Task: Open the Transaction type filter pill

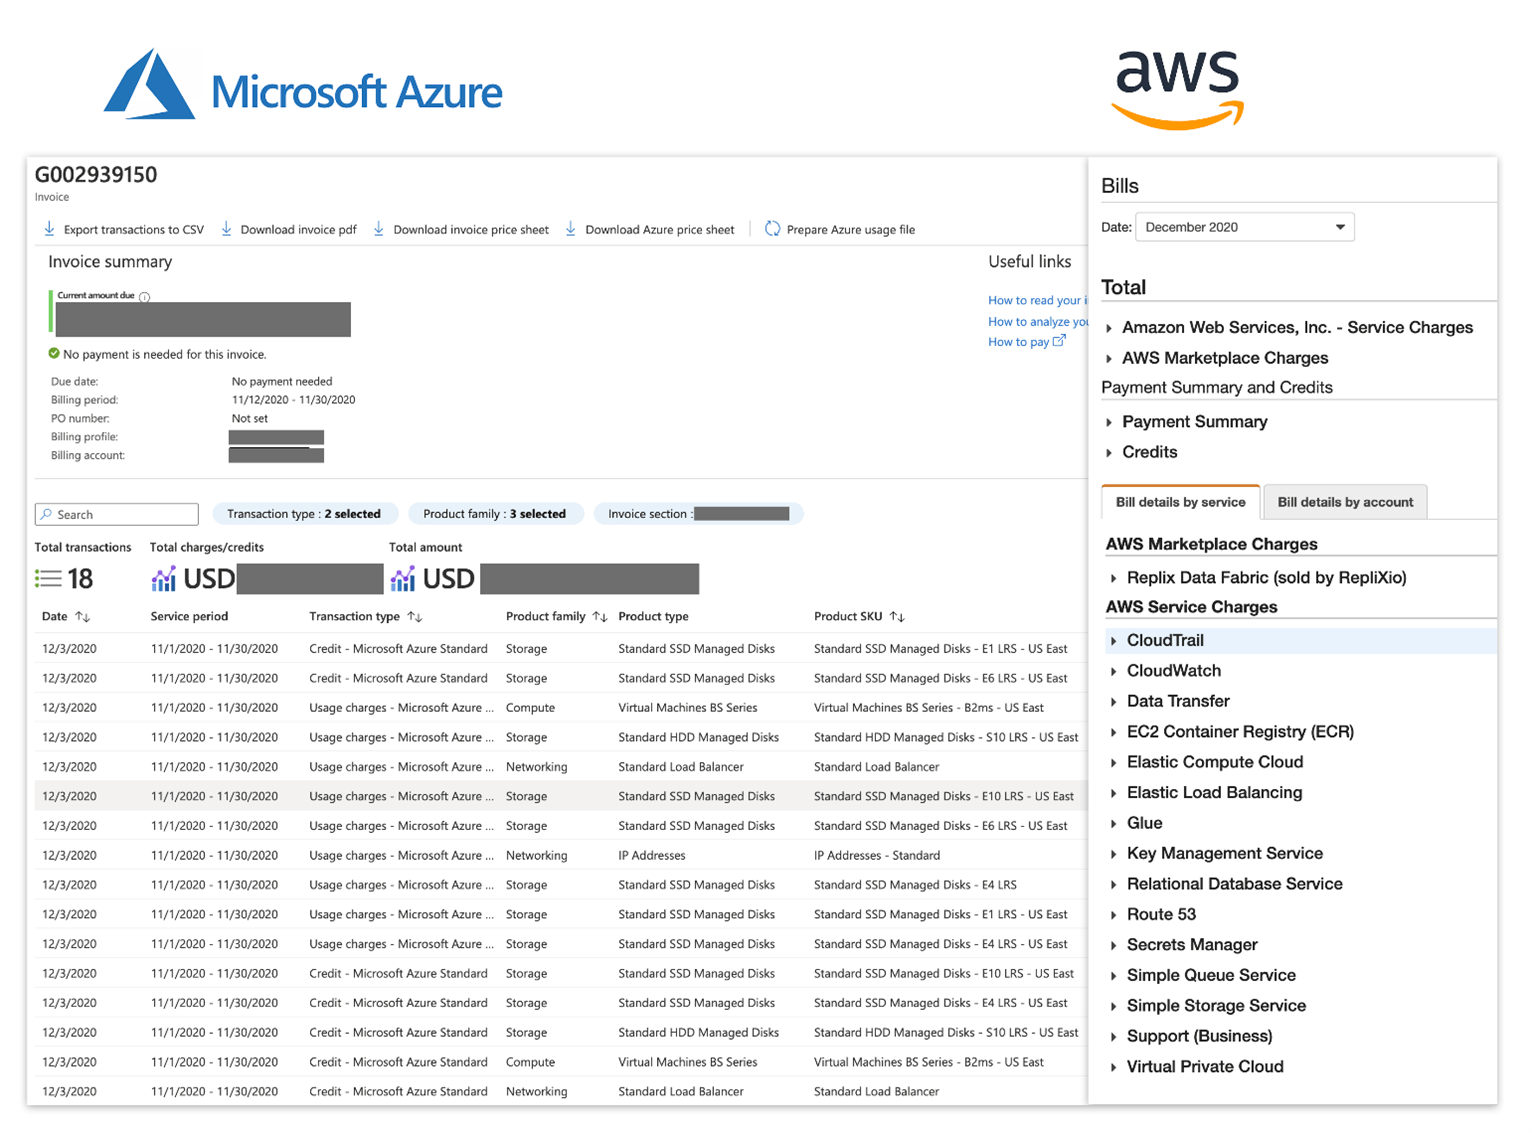Action: (x=304, y=514)
